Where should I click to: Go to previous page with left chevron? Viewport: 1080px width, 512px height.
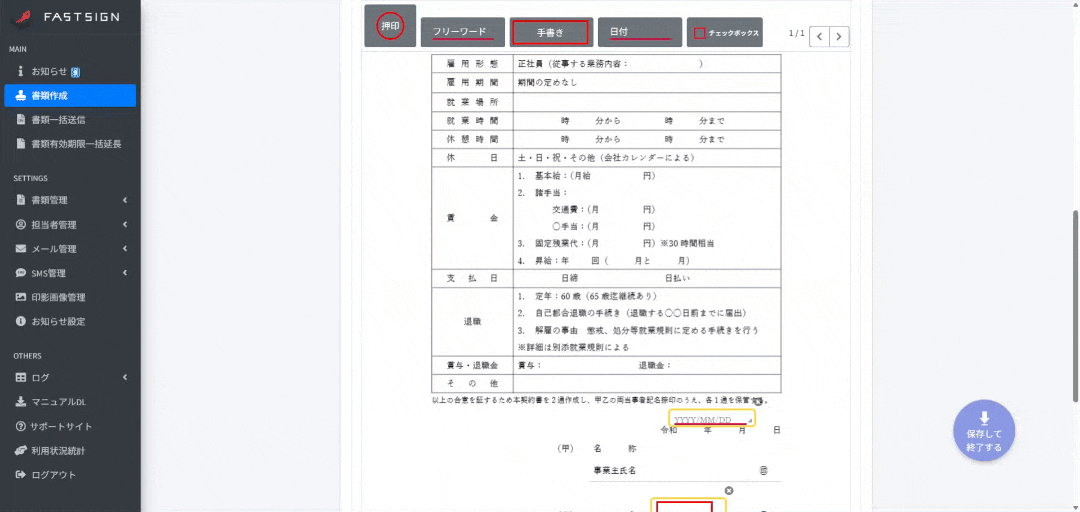click(x=819, y=37)
